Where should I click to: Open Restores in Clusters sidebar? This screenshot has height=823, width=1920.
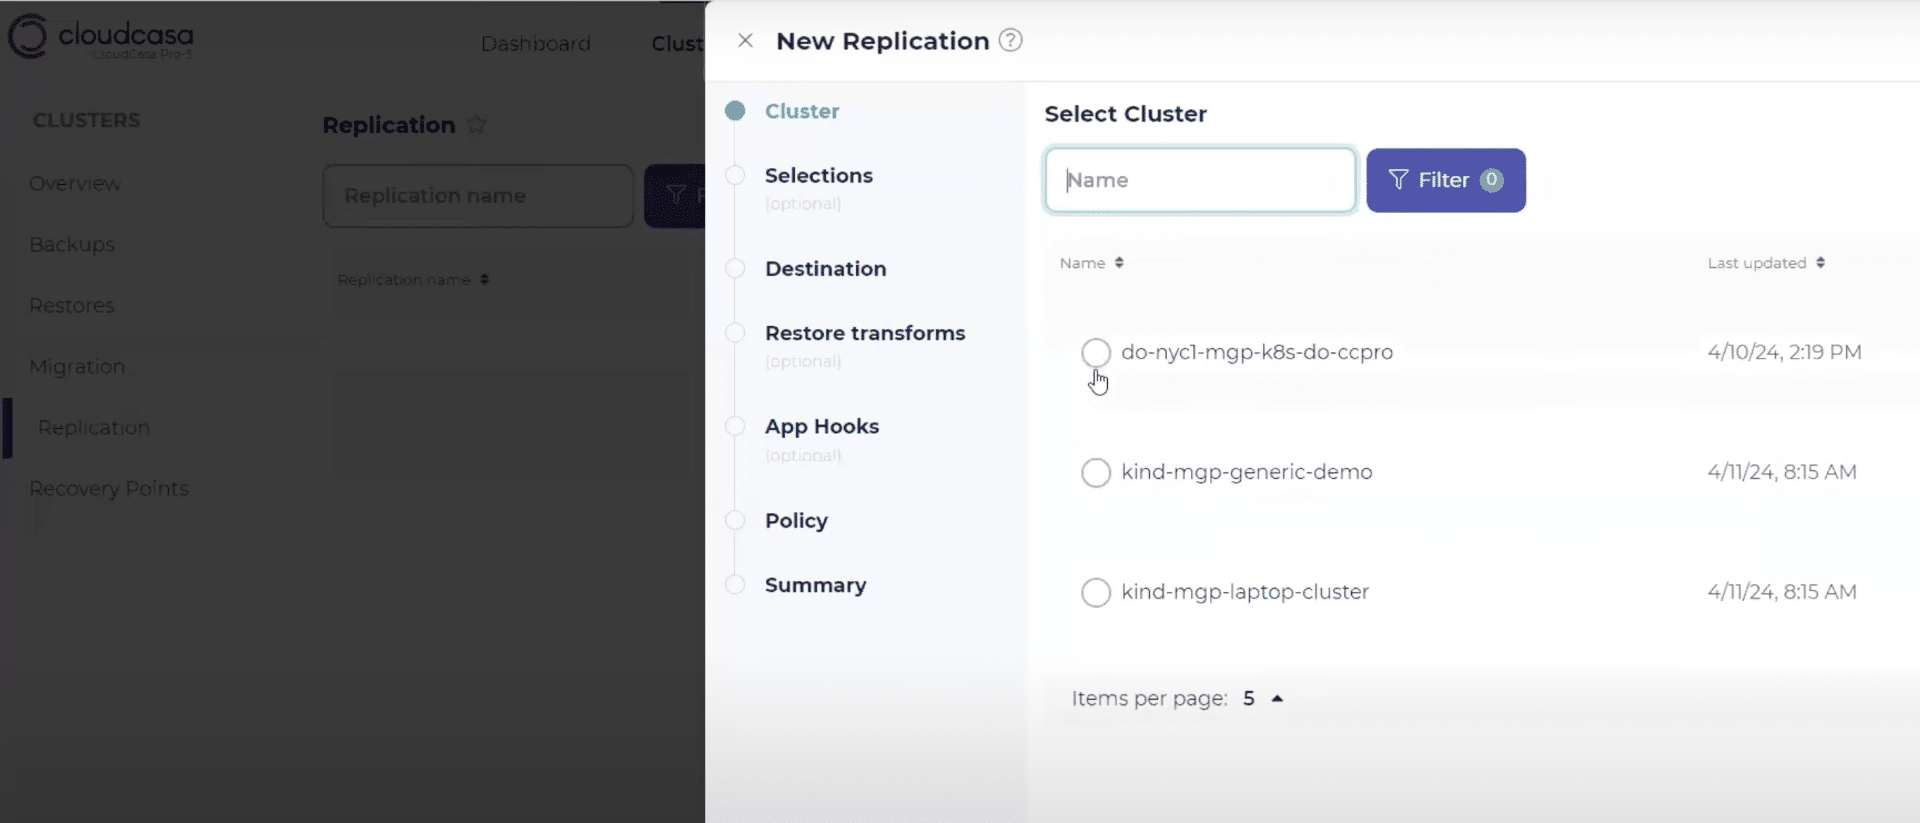[x=72, y=306]
